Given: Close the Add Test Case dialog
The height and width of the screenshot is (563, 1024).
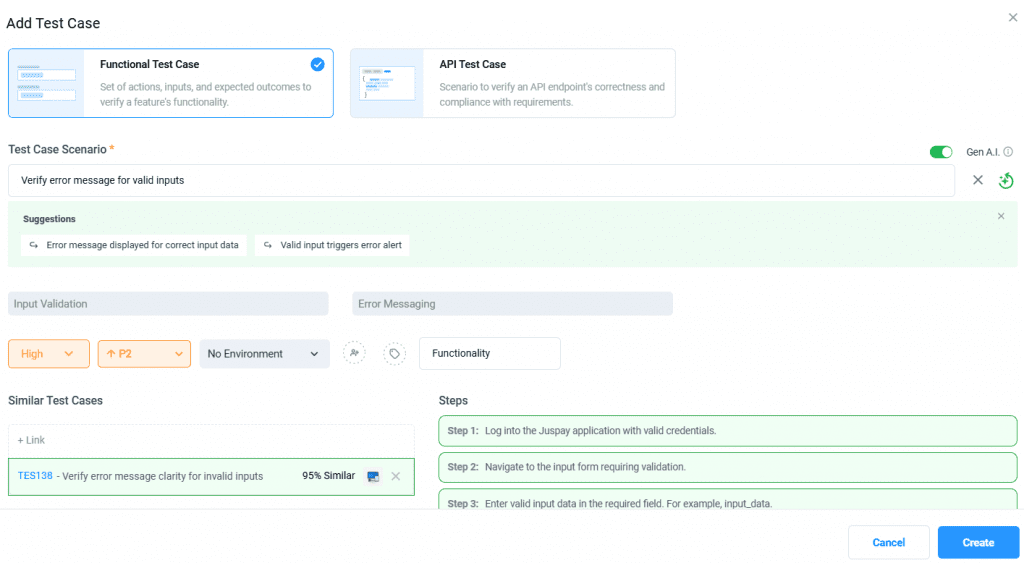Looking at the screenshot, I should click(1013, 18).
